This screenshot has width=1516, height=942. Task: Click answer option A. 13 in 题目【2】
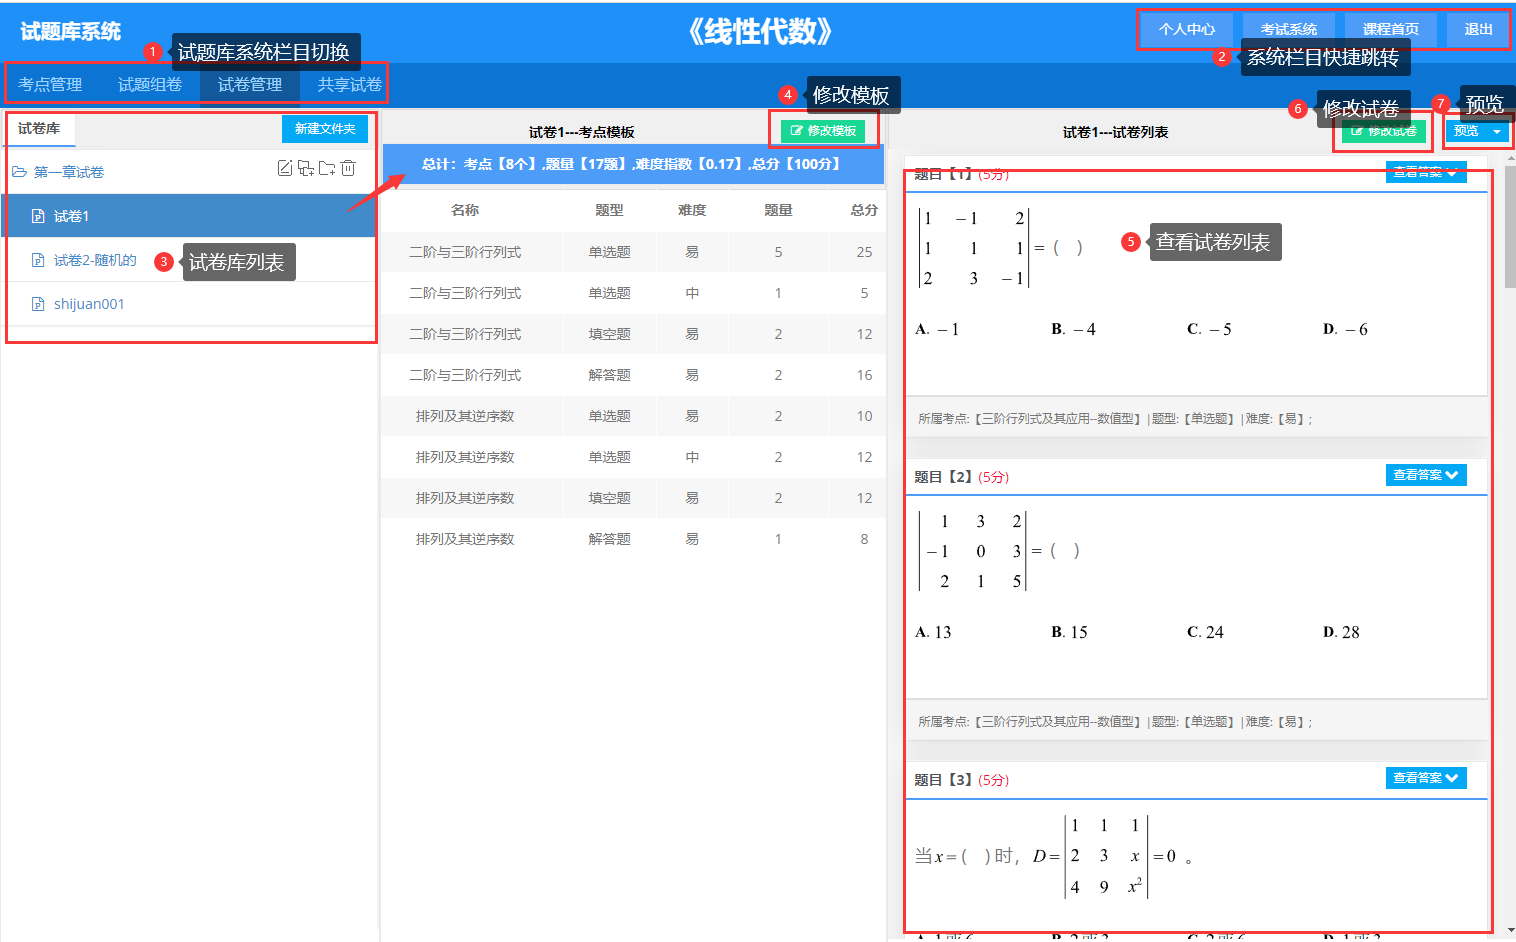click(933, 632)
